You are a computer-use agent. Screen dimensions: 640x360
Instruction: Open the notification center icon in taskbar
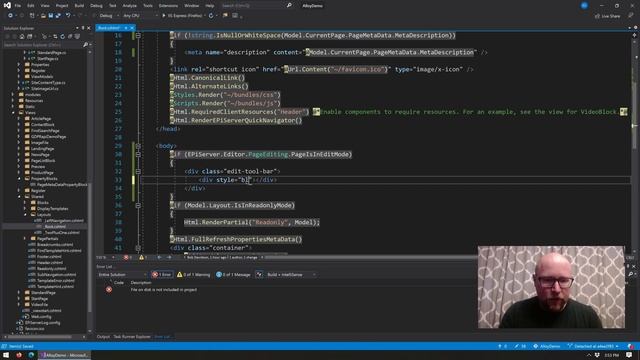coord(629,356)
